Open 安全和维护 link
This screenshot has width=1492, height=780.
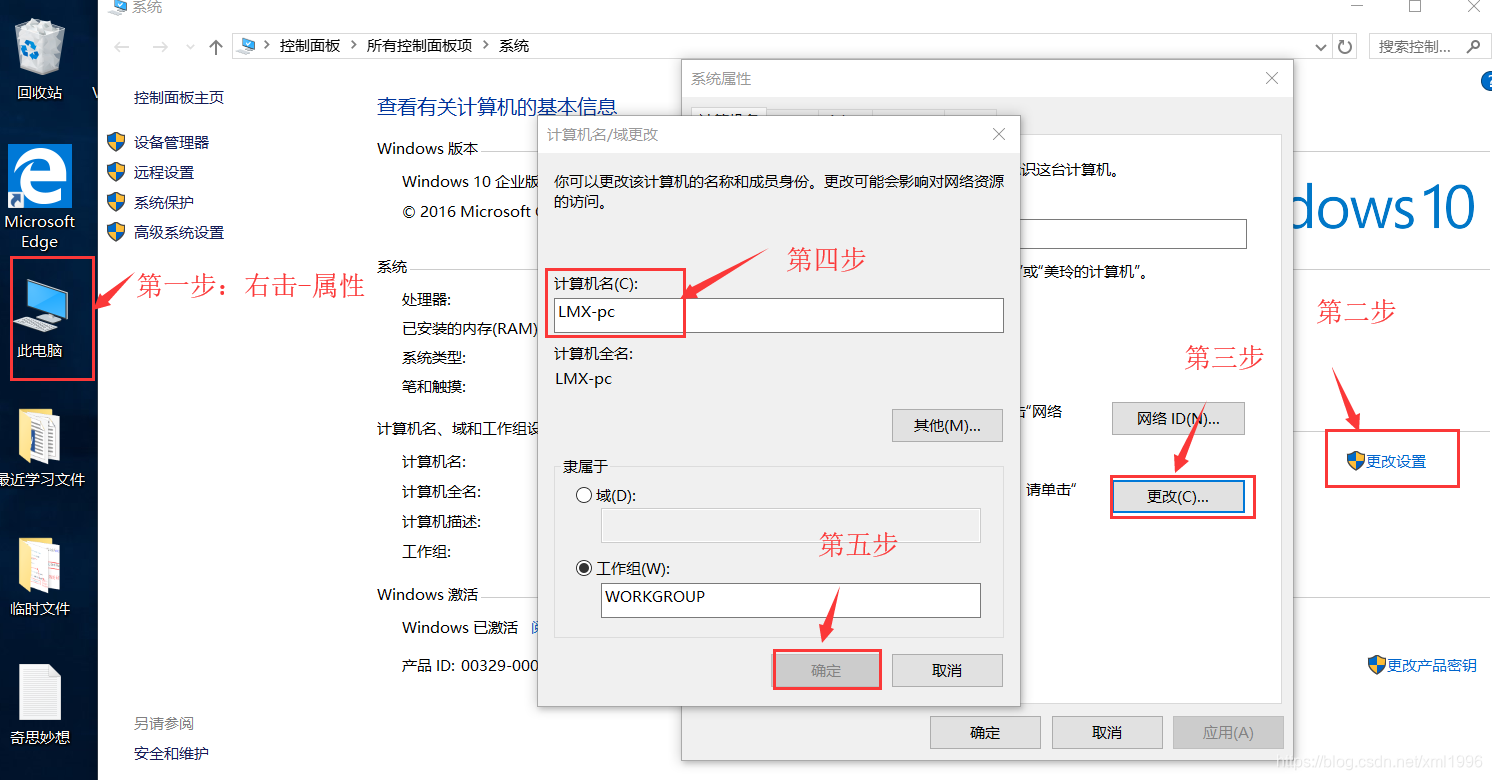pos(171,753)
